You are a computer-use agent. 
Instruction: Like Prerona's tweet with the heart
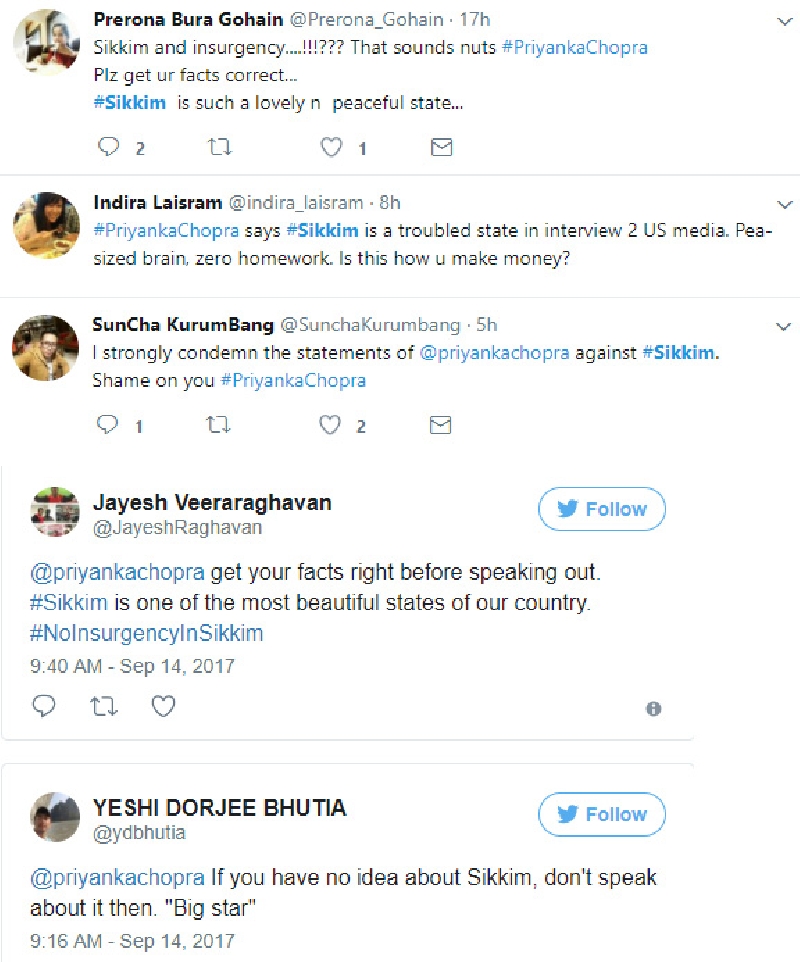[x=330, y=146]
